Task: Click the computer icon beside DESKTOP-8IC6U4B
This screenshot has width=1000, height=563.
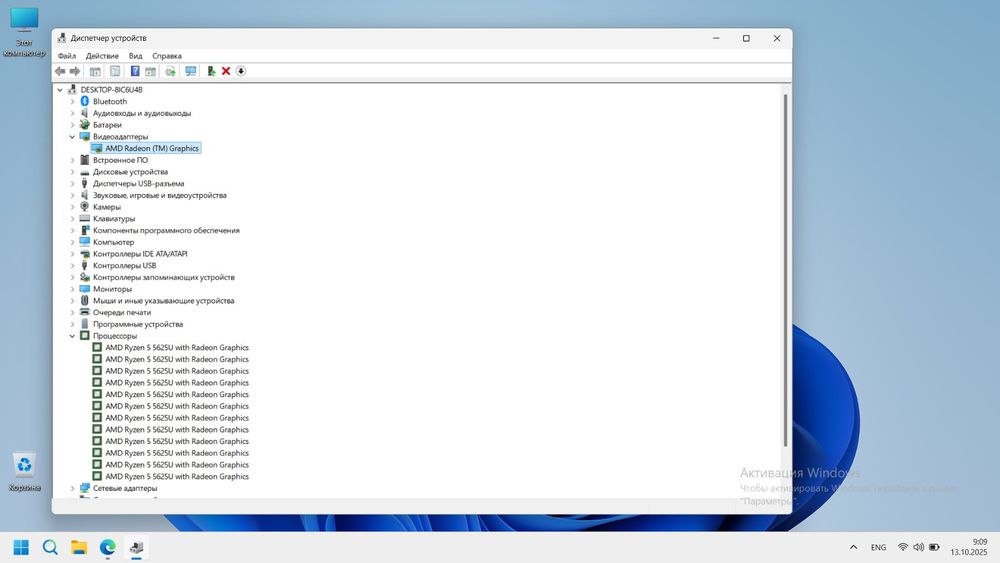Action: tap(72, 90)
